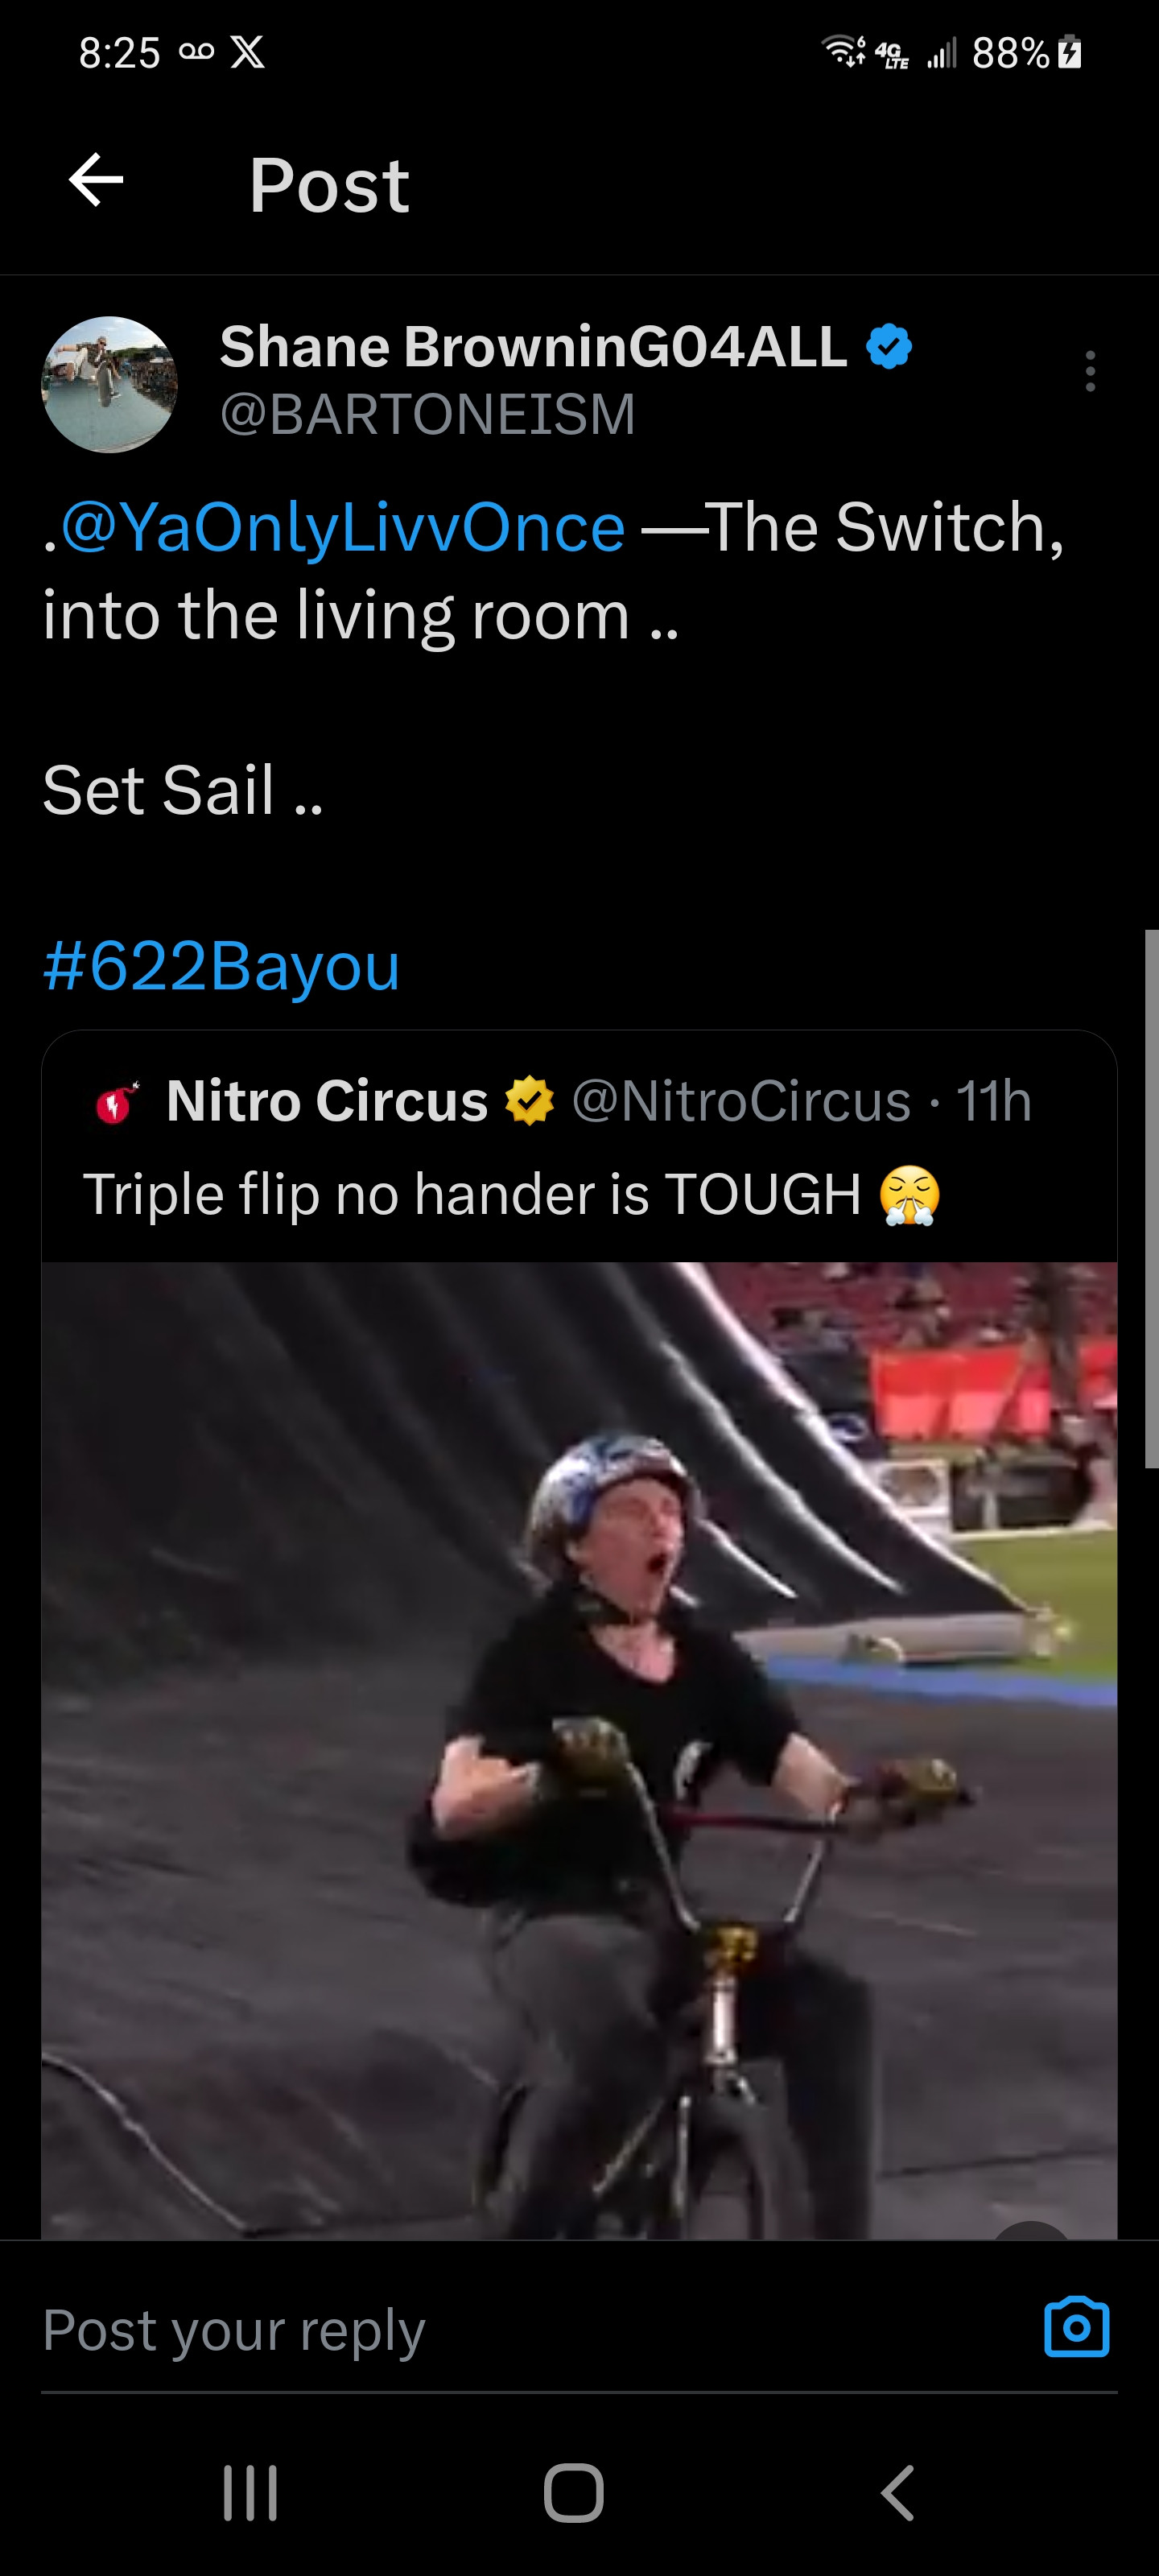
Task: Click the vertical scrollbar on right edge
Action: (1151, 1198)
